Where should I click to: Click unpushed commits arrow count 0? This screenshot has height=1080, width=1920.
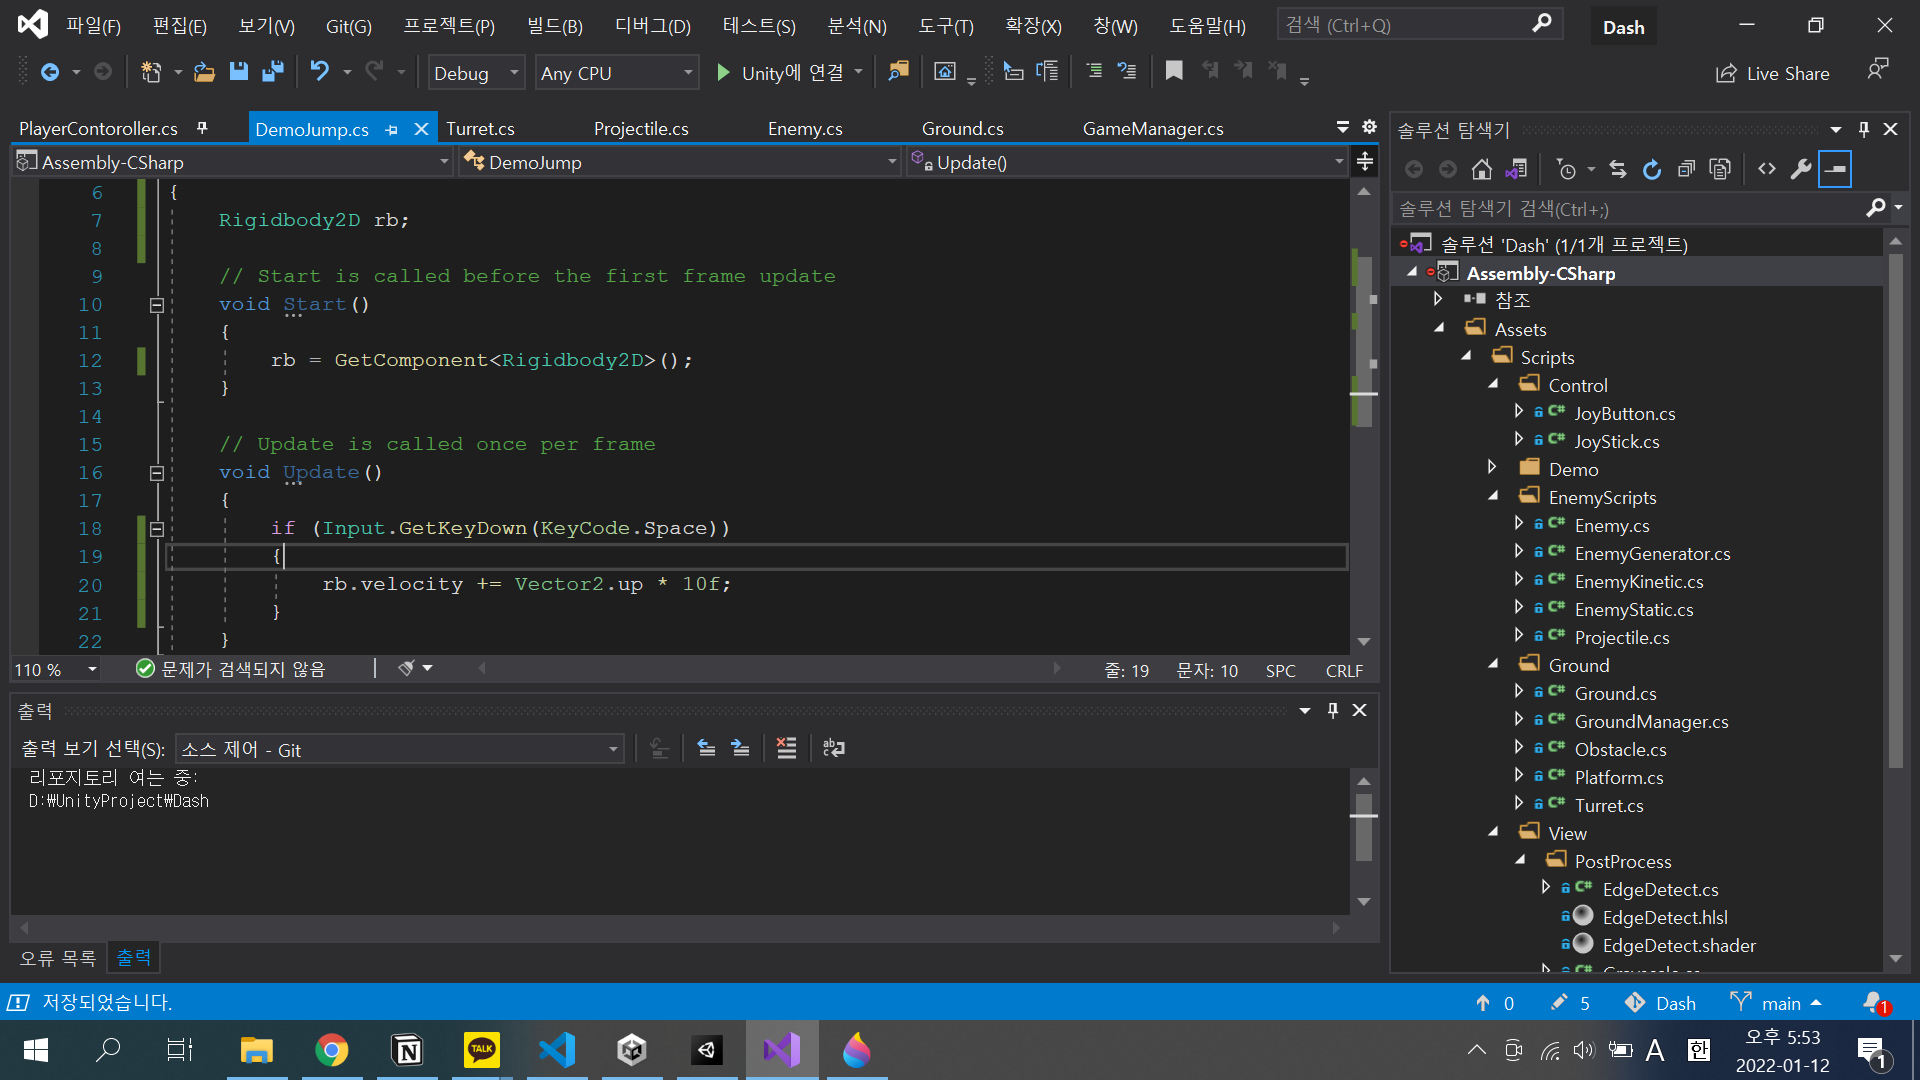click(1494, 1003)
